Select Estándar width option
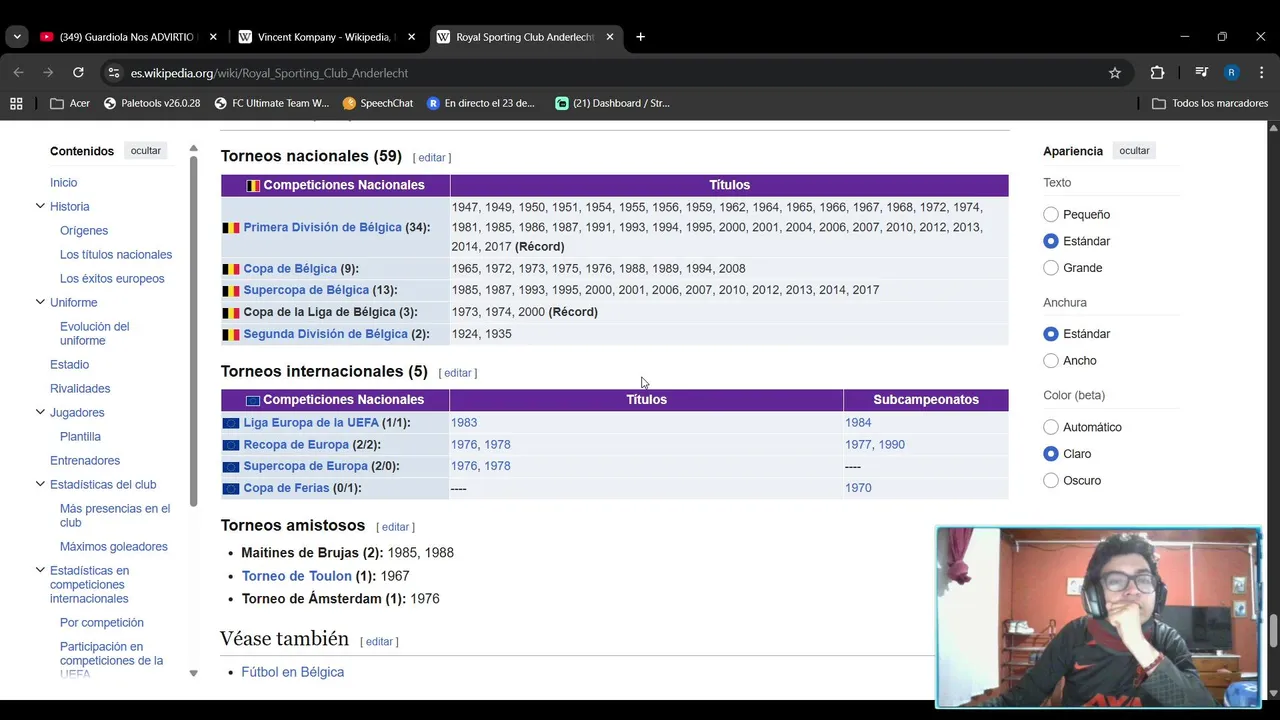Viewport: 1280px width, 720px height. tap(1051, 334)
